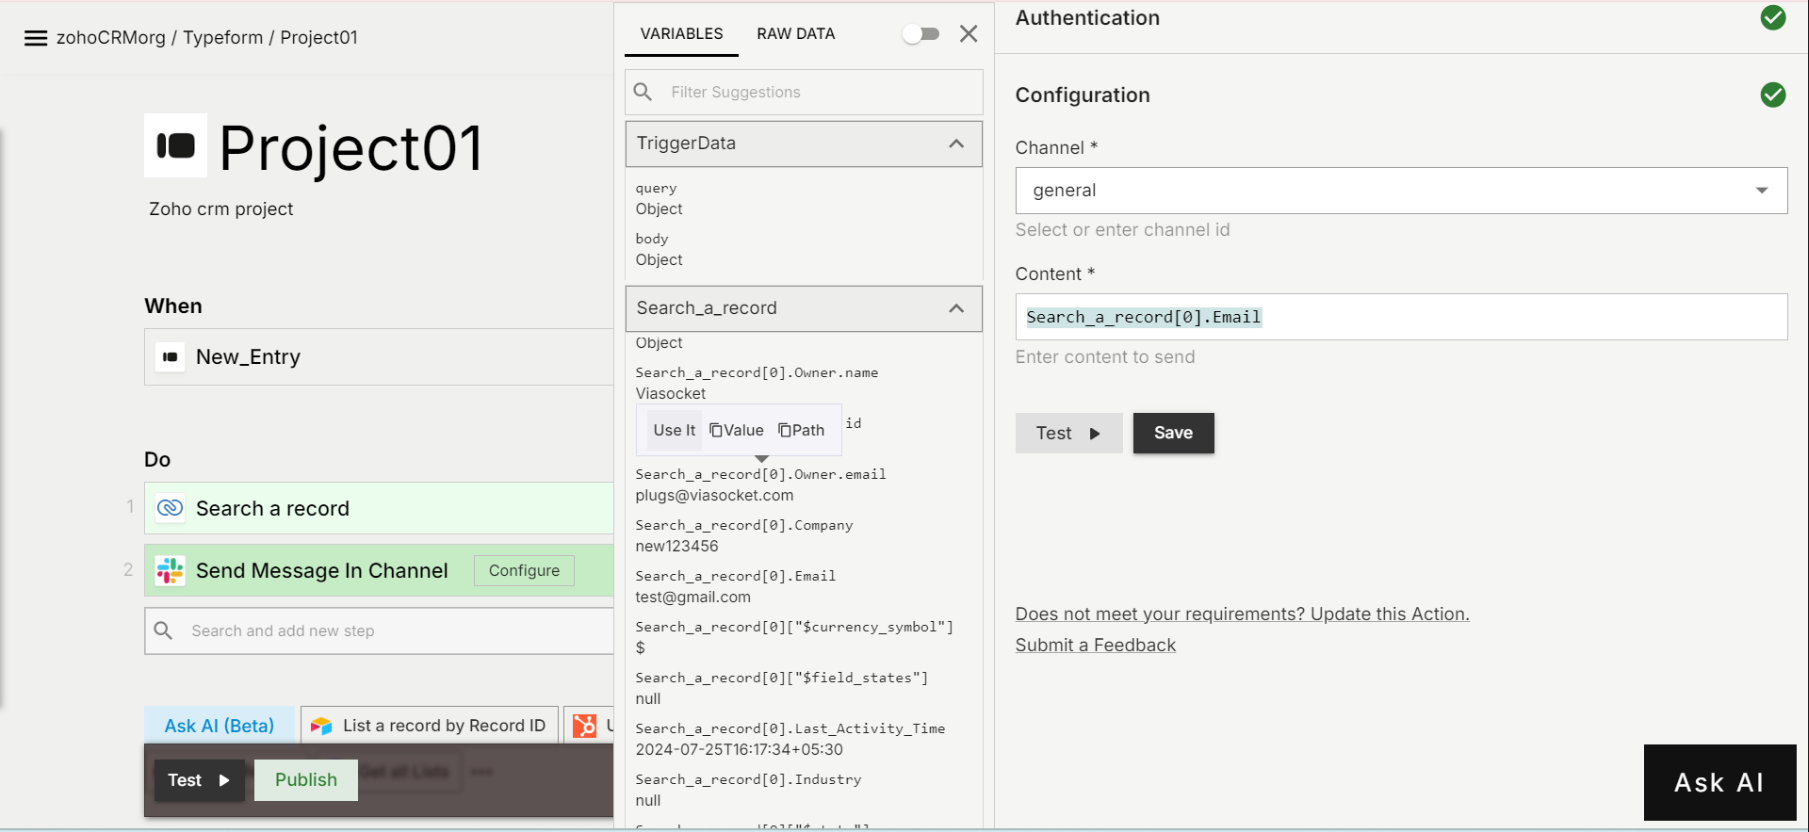
Task: Select Search_a_record[0].Owner.email variable
Action: click(761, 475)
